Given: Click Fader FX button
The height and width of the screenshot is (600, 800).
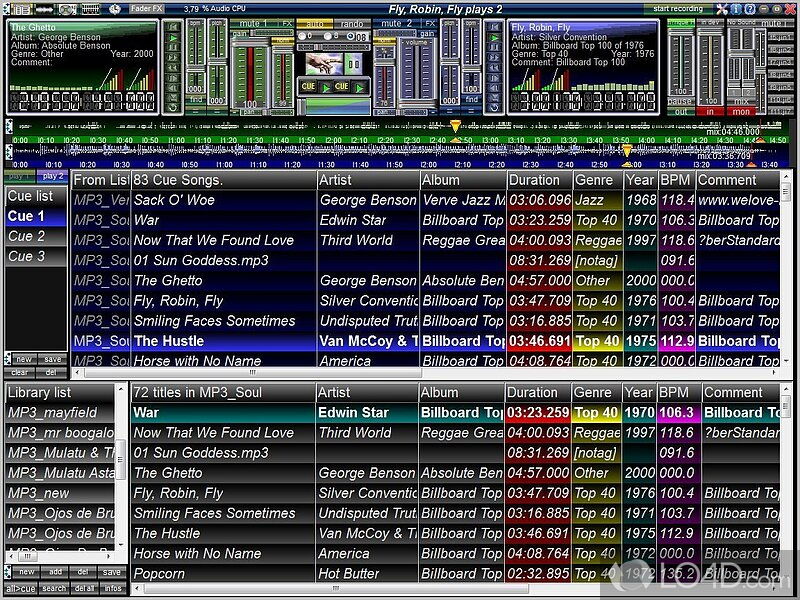Looking at the screenshot, I should [146, 9].
